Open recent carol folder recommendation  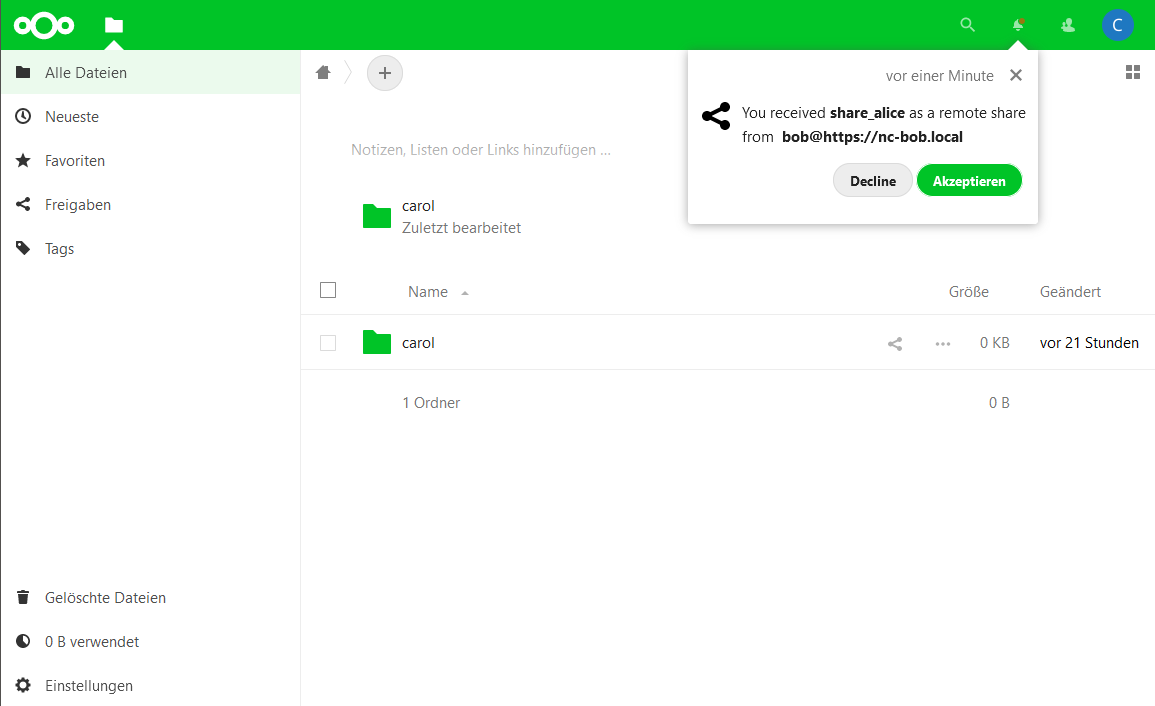[x=442, y=217]
